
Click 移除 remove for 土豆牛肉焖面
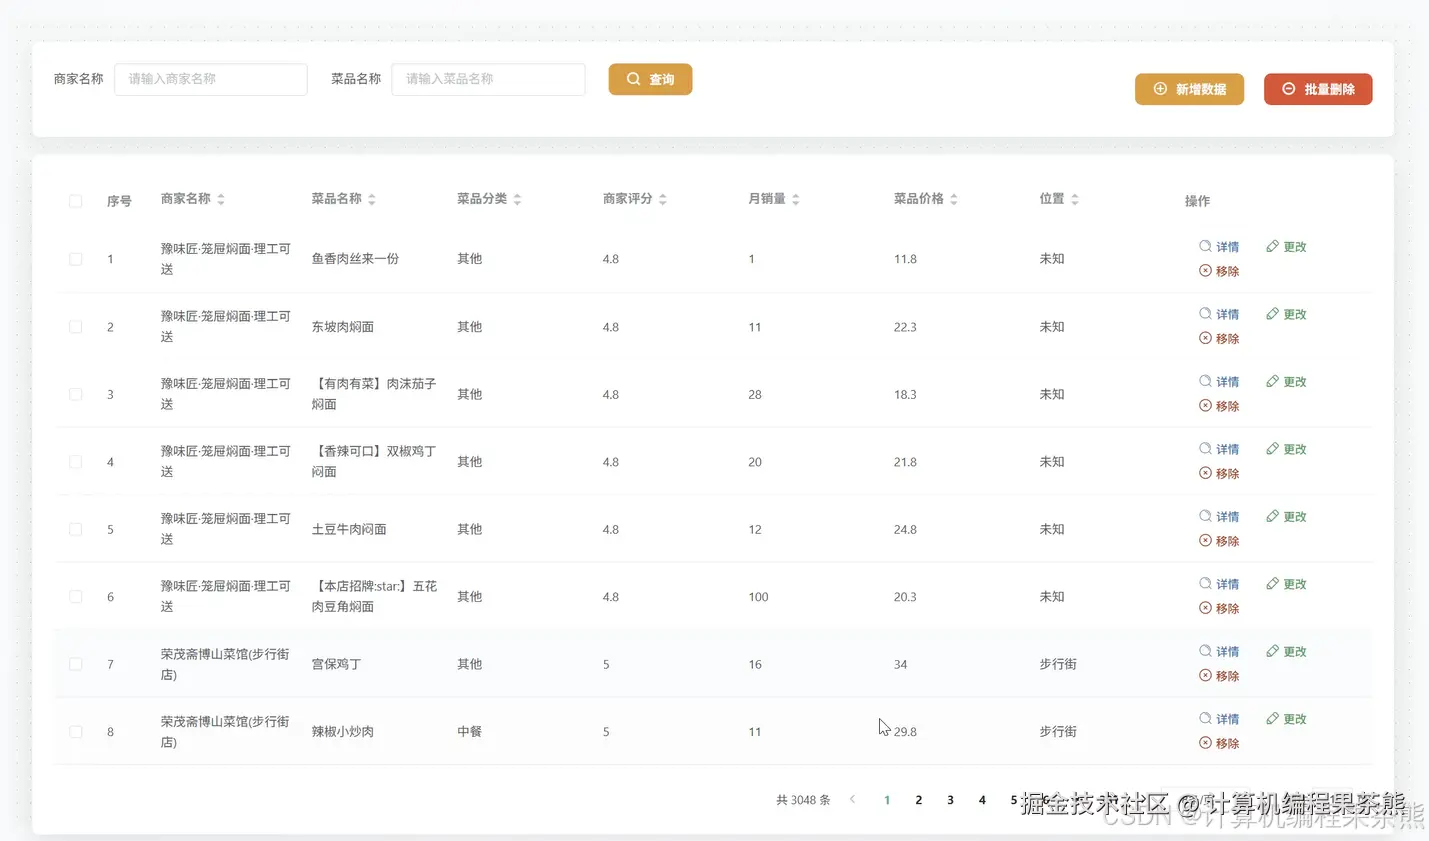1219,541
